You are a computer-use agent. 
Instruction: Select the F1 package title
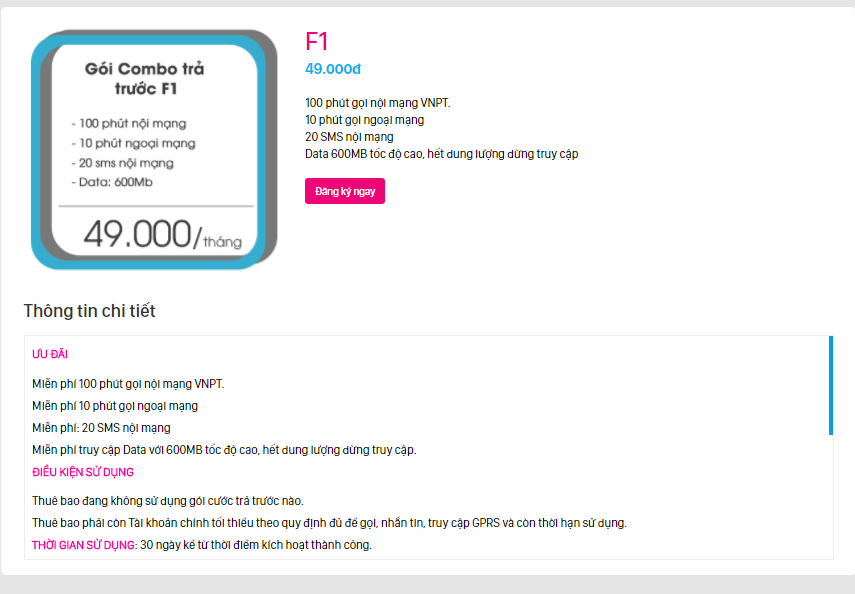point(317,41)
